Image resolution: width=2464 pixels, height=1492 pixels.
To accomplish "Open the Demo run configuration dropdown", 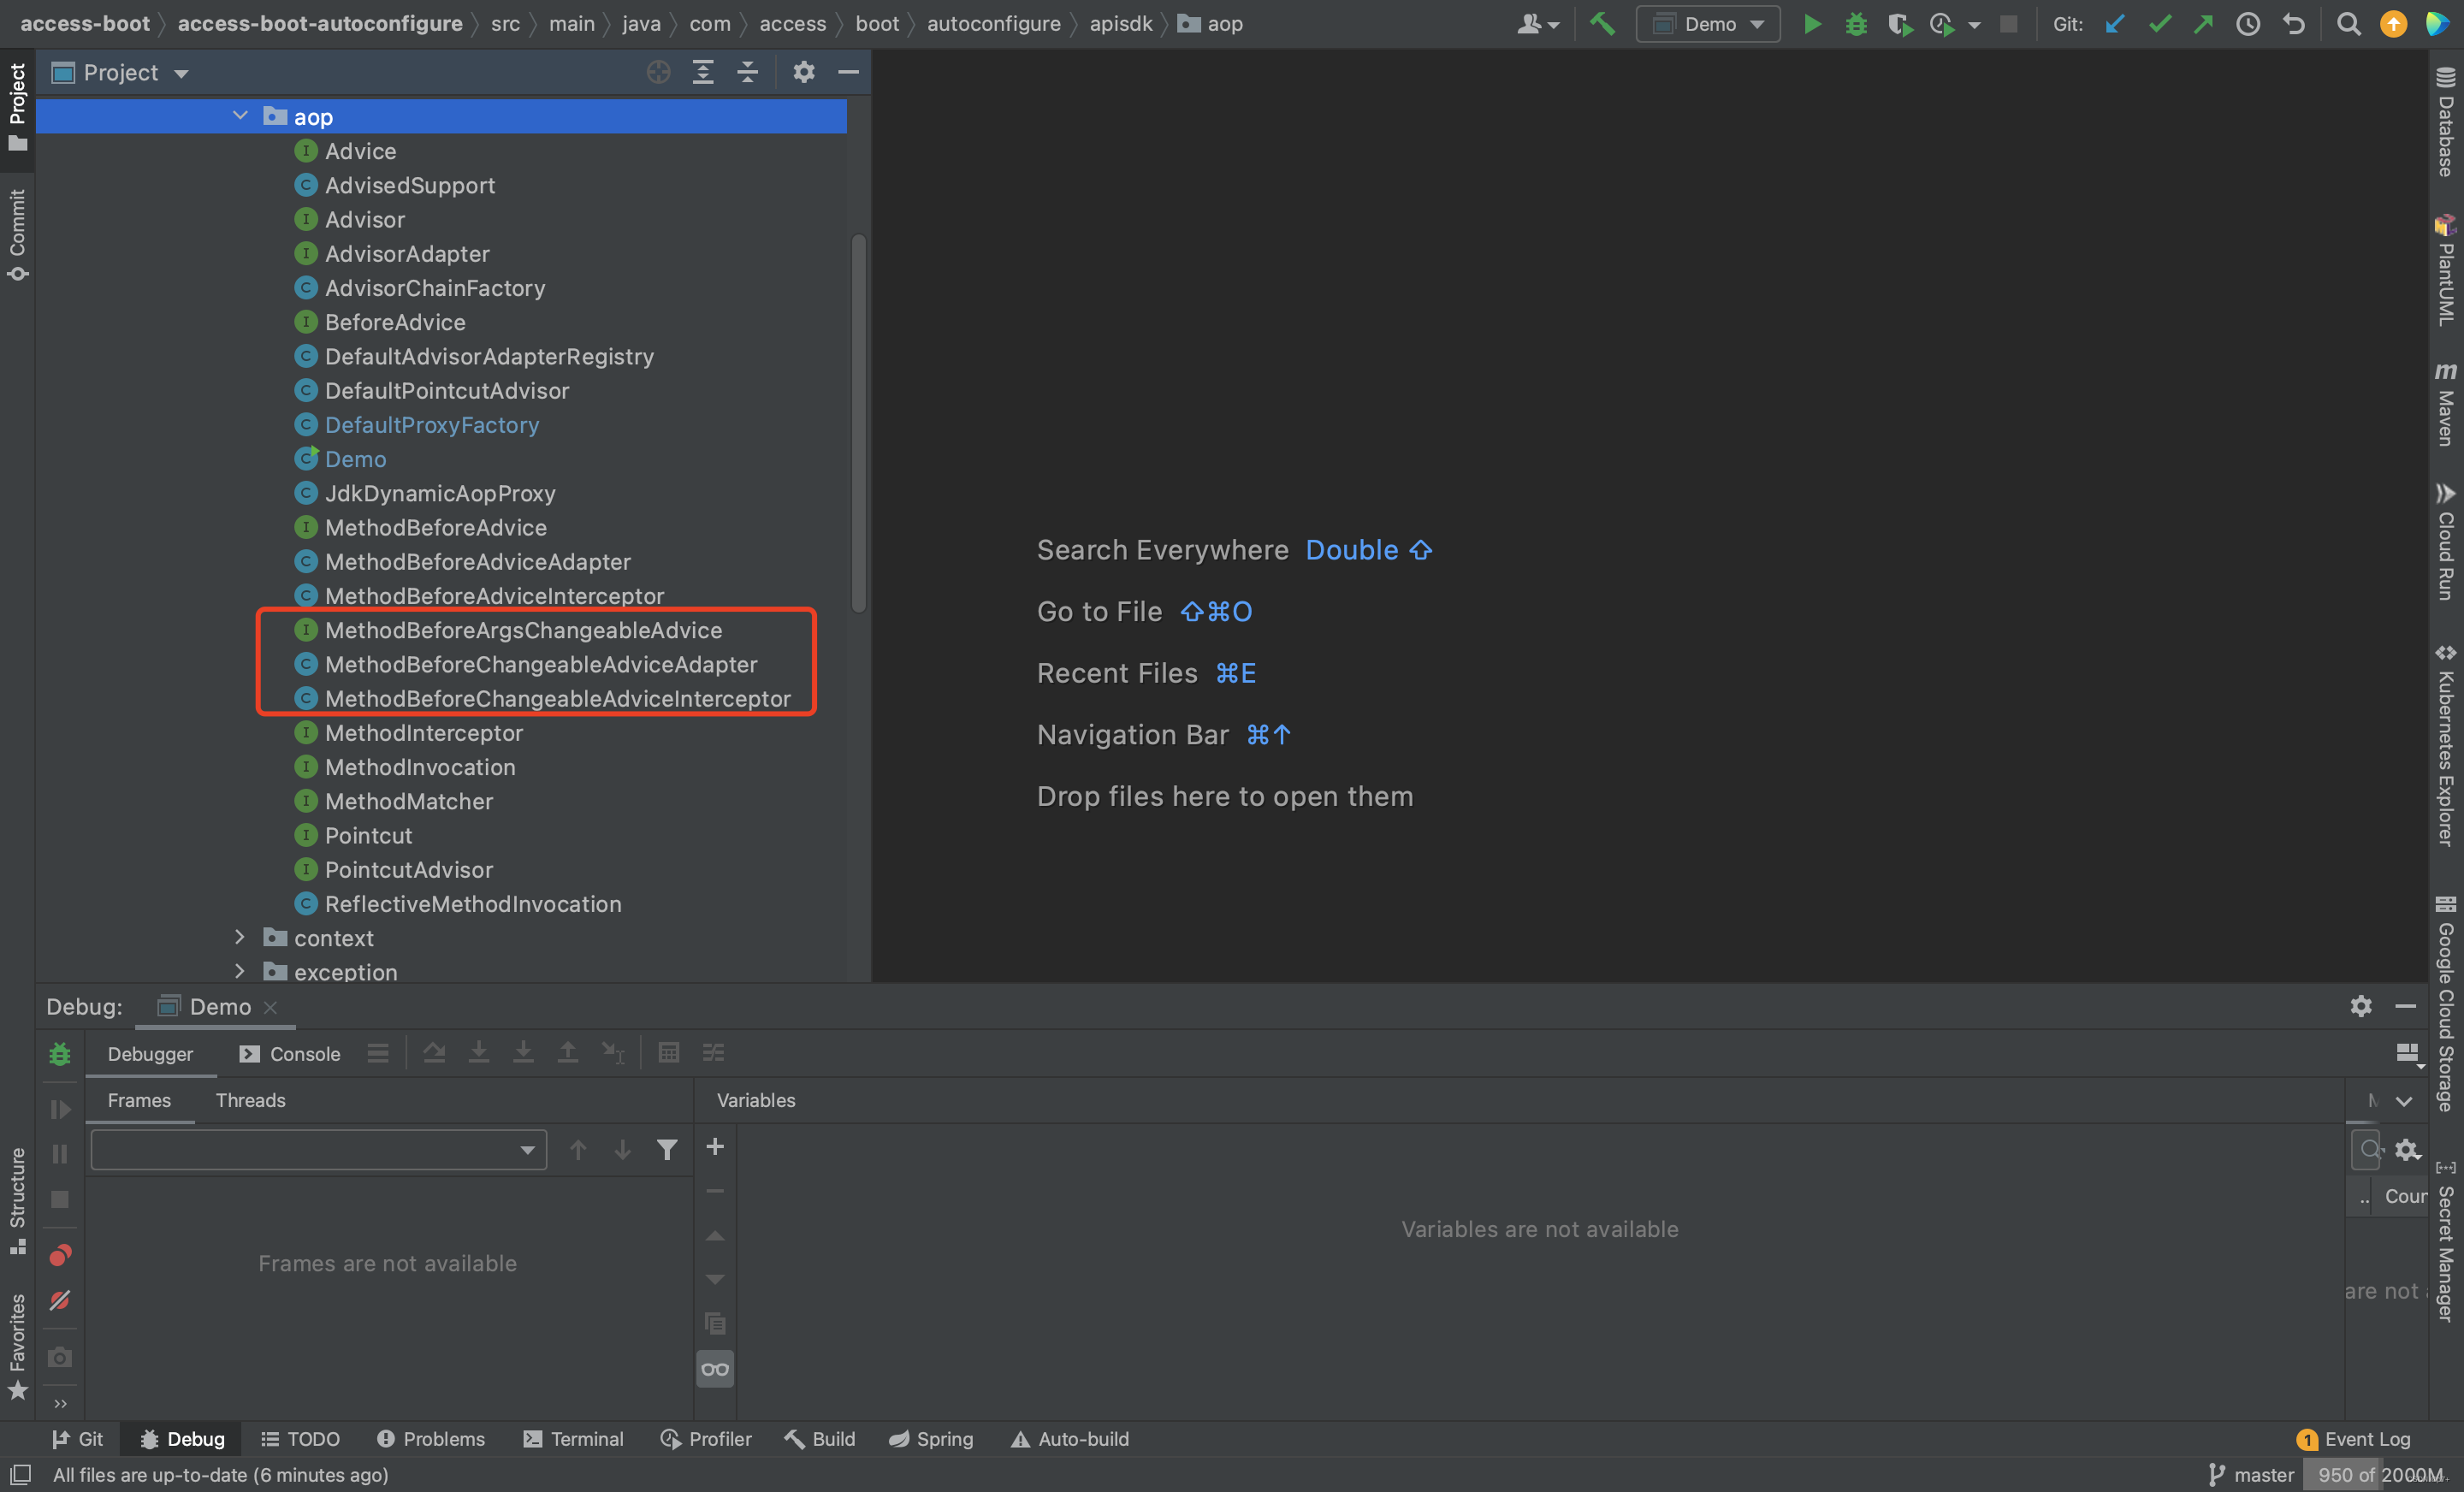I will tap(1707, 24).
